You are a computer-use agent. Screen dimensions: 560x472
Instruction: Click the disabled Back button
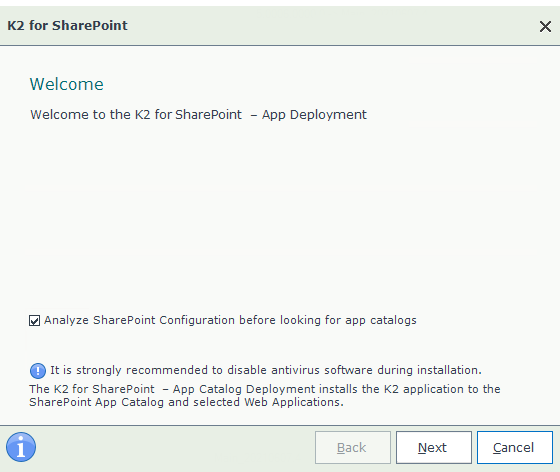point(352,447)
